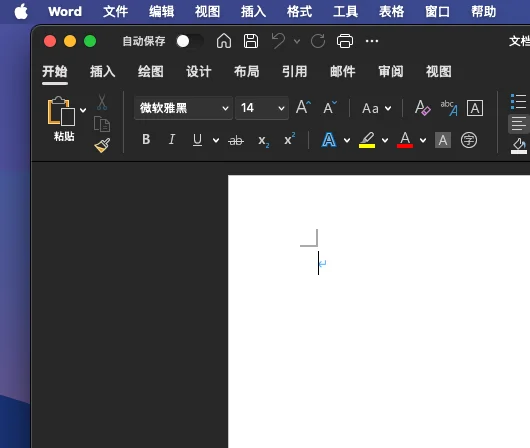Switch to the 插入 ribbon tab
This screenshot has height=448, width=530.
102,72
